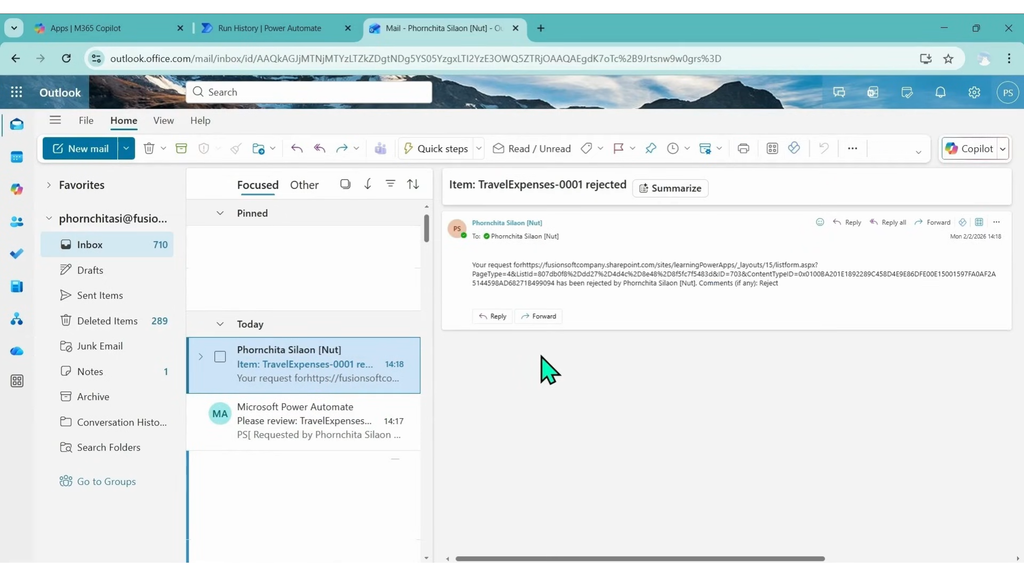Click the reading pane horizontal scrollbar
Screen dimensions: 1024x576
pyautogui.click(x=640, y=558)
